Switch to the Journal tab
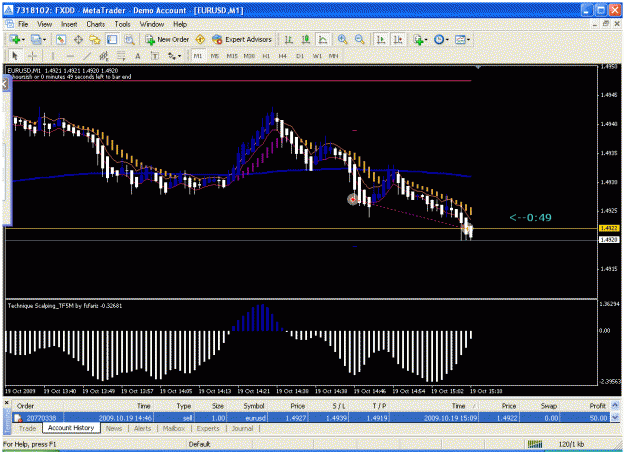 coord(242,428)
